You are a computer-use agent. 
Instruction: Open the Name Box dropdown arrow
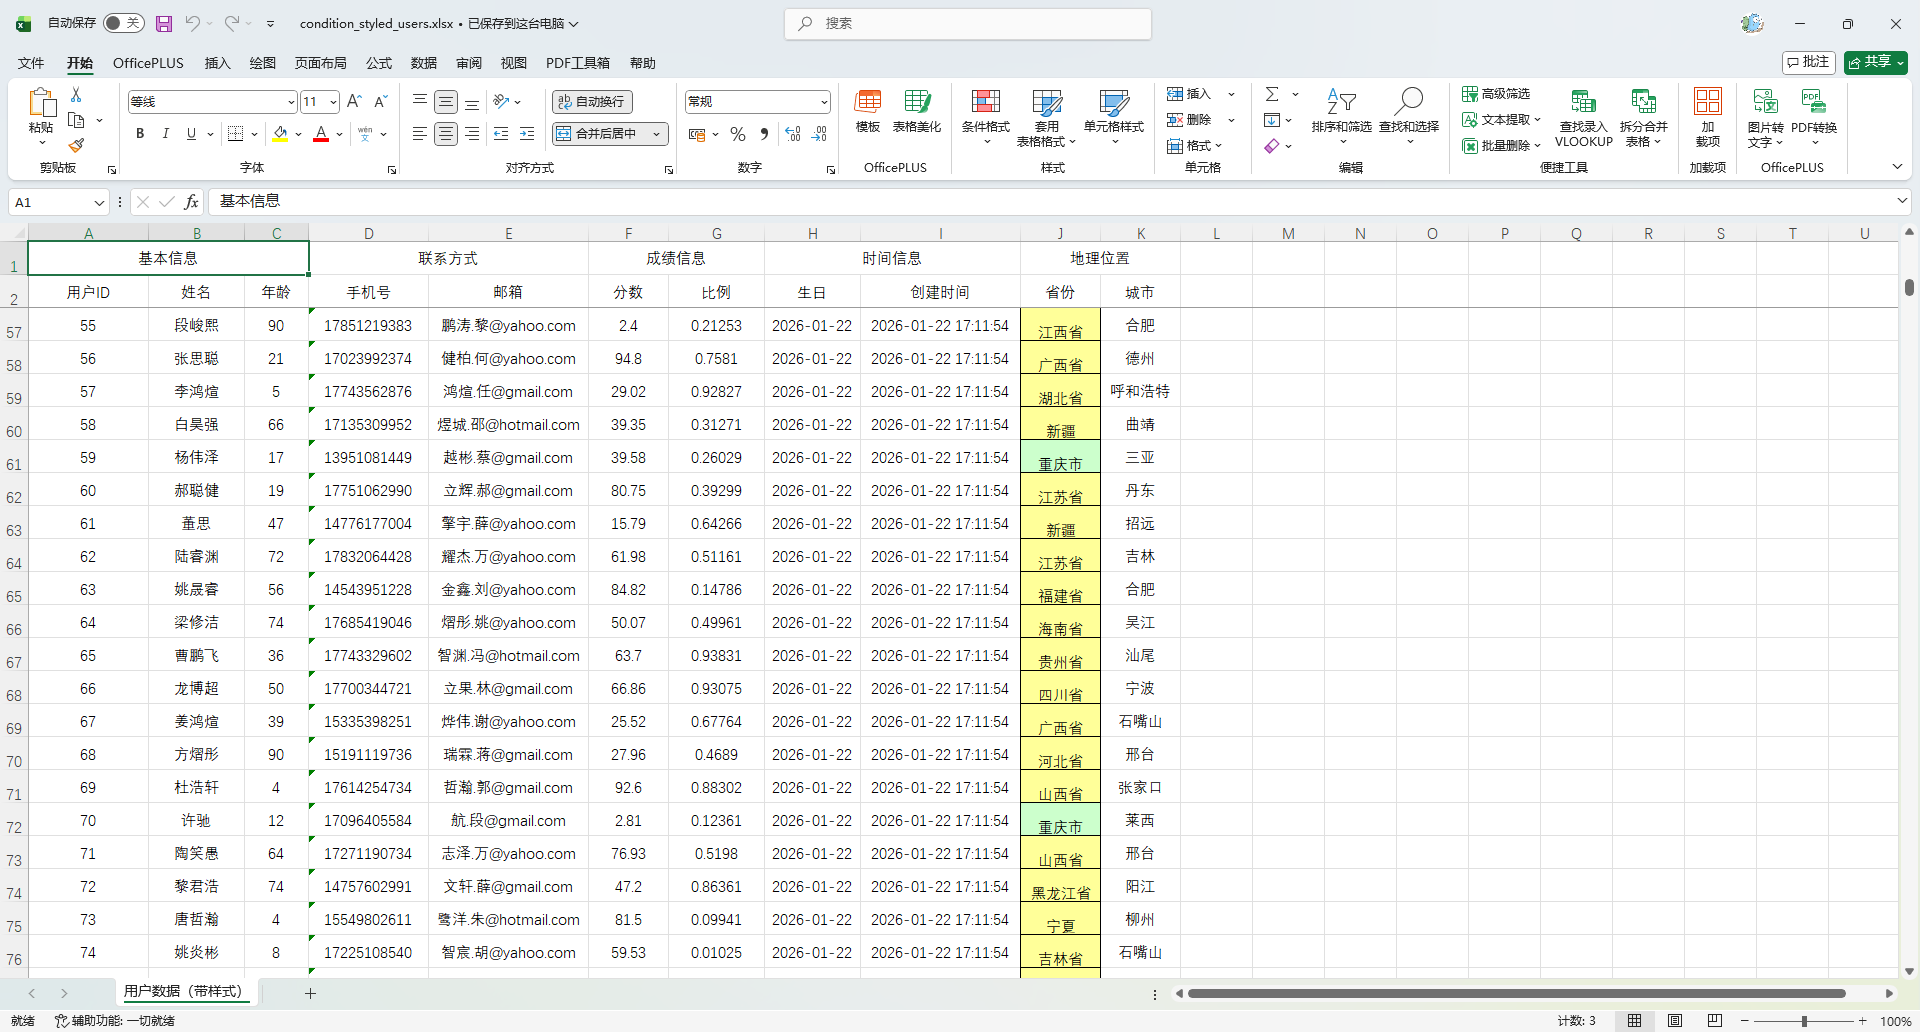[99, 202]
